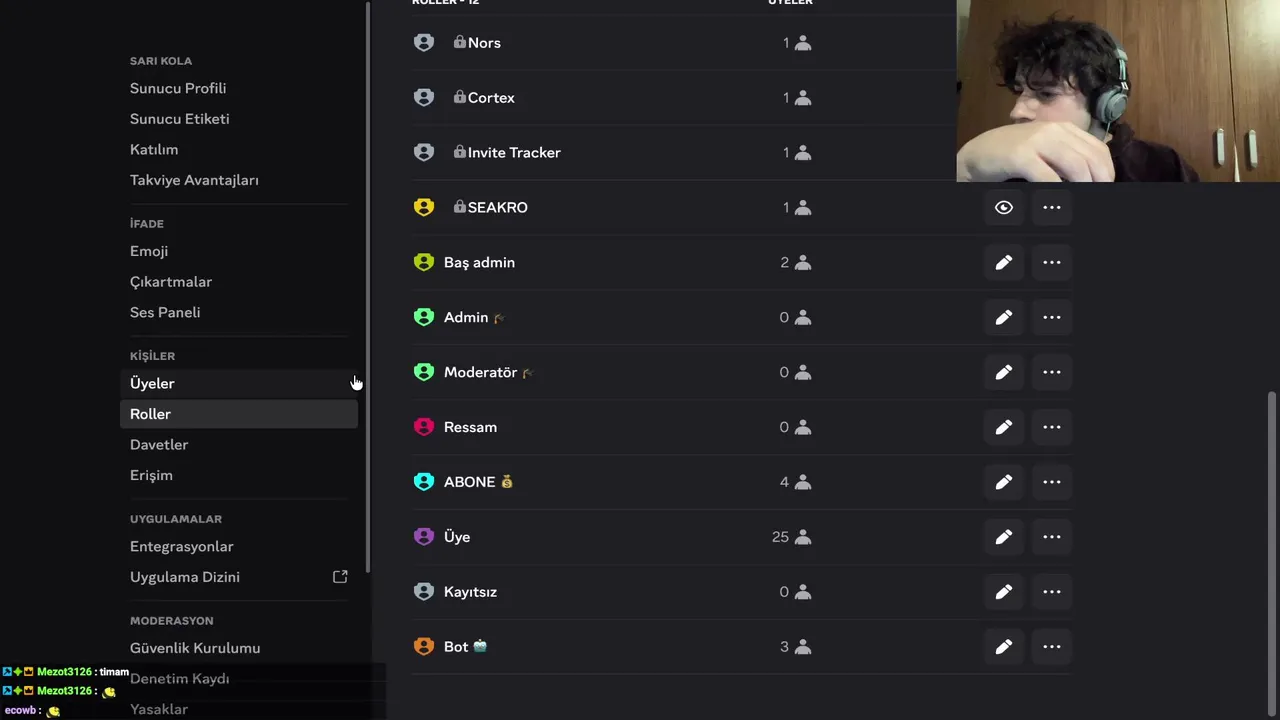Click the edit pencil for Moderatör role
This screenshot has width=1280, height=720.
pos(1003,372)
